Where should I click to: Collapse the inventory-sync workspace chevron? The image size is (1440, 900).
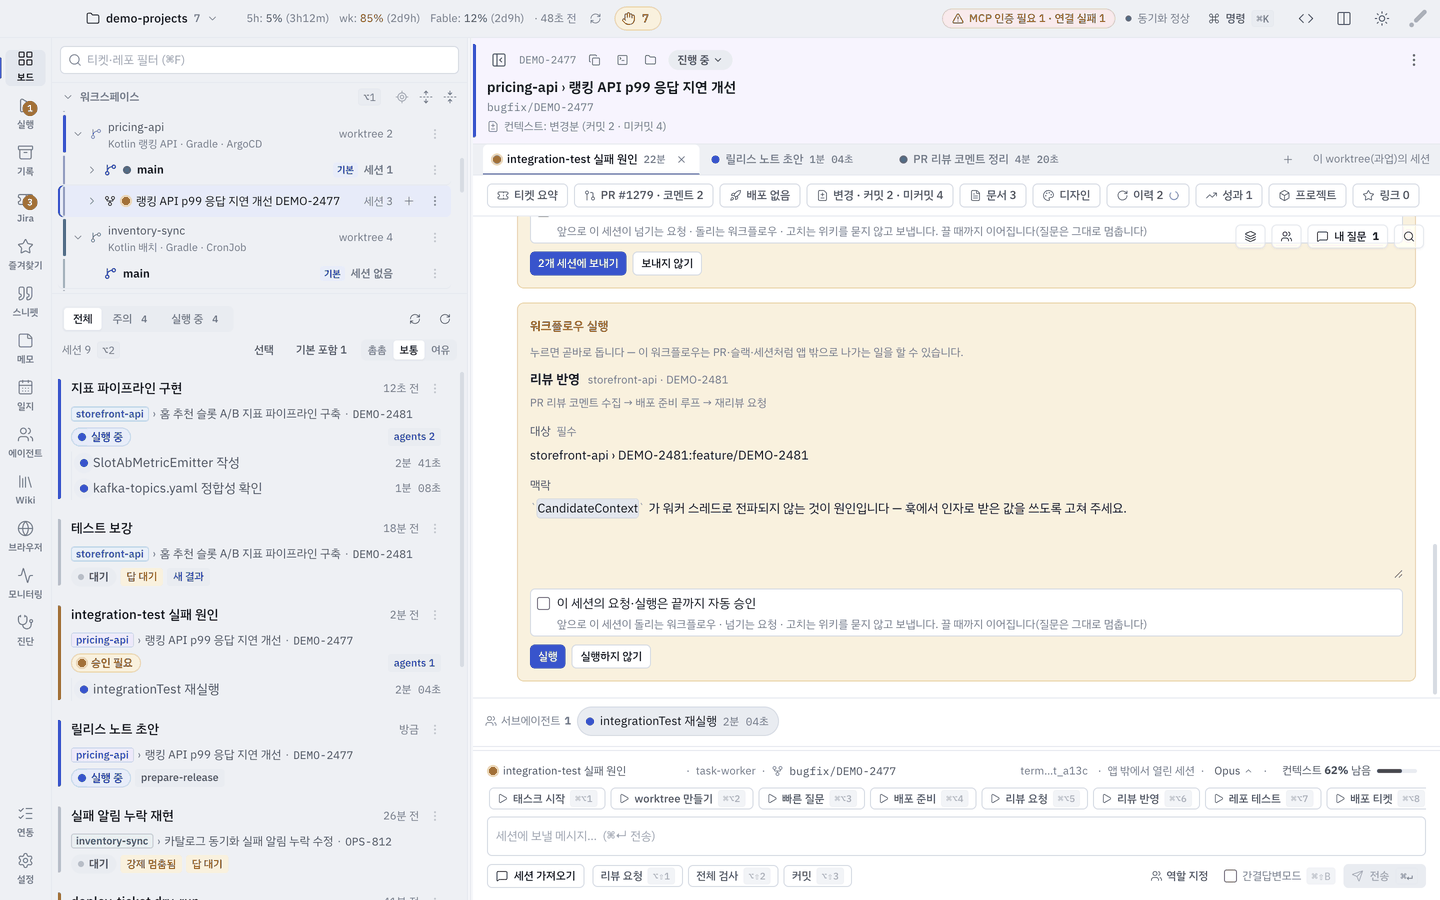click(78, 237)
